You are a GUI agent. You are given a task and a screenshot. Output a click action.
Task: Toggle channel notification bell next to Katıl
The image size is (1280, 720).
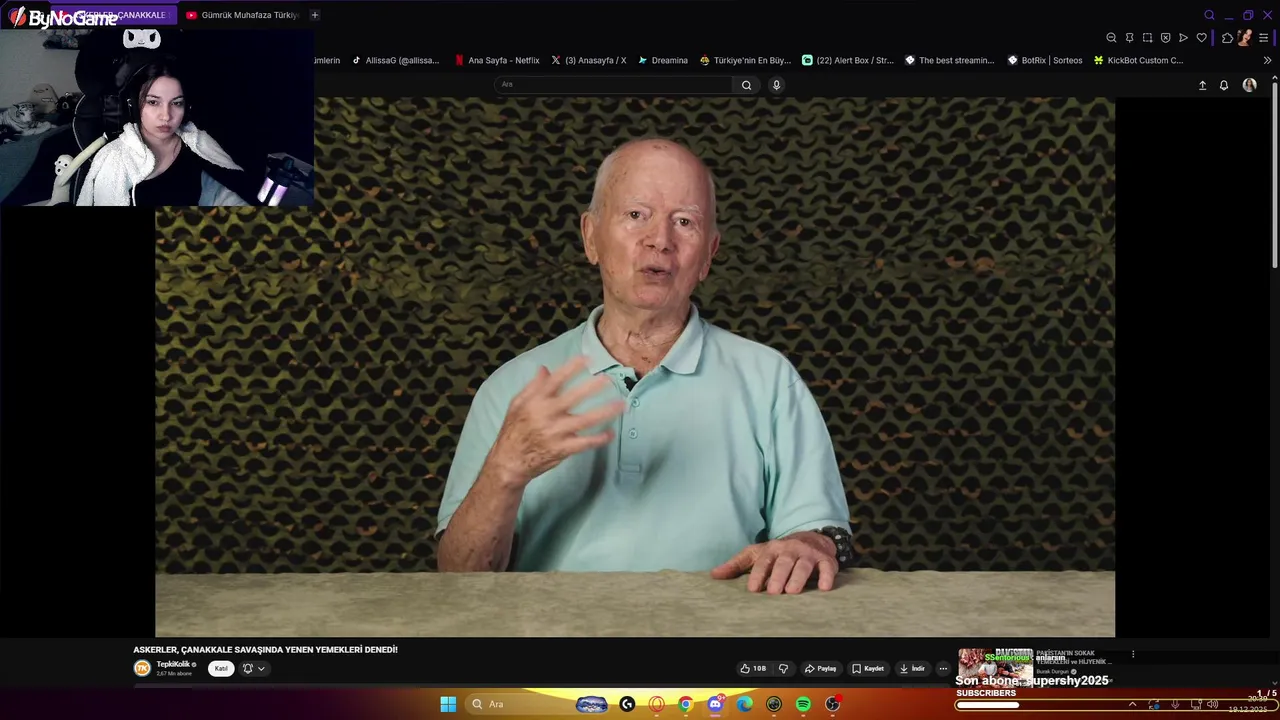point(248,668)
